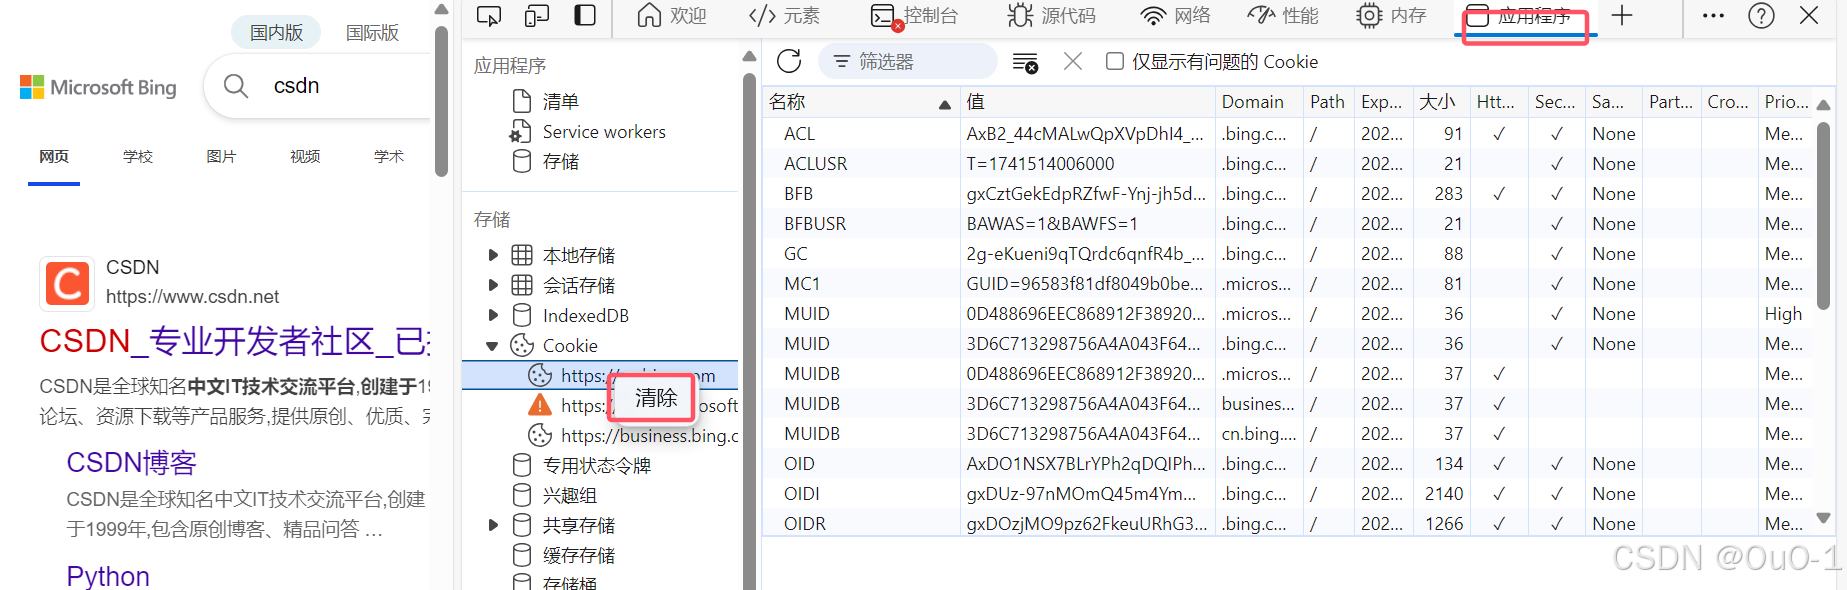Switch Bing to 国内版
The height and width of the screenshot is (590, 1847).
click(276, 32)
